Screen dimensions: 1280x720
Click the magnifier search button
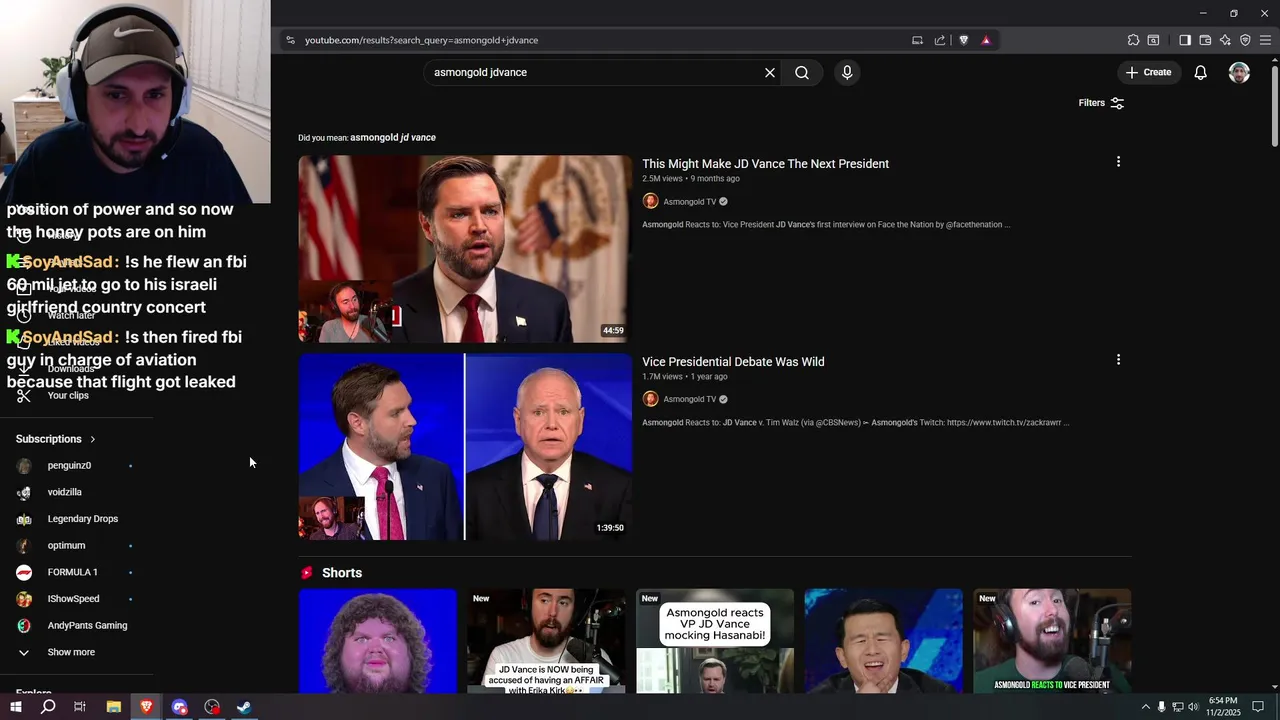click(802, 72)
